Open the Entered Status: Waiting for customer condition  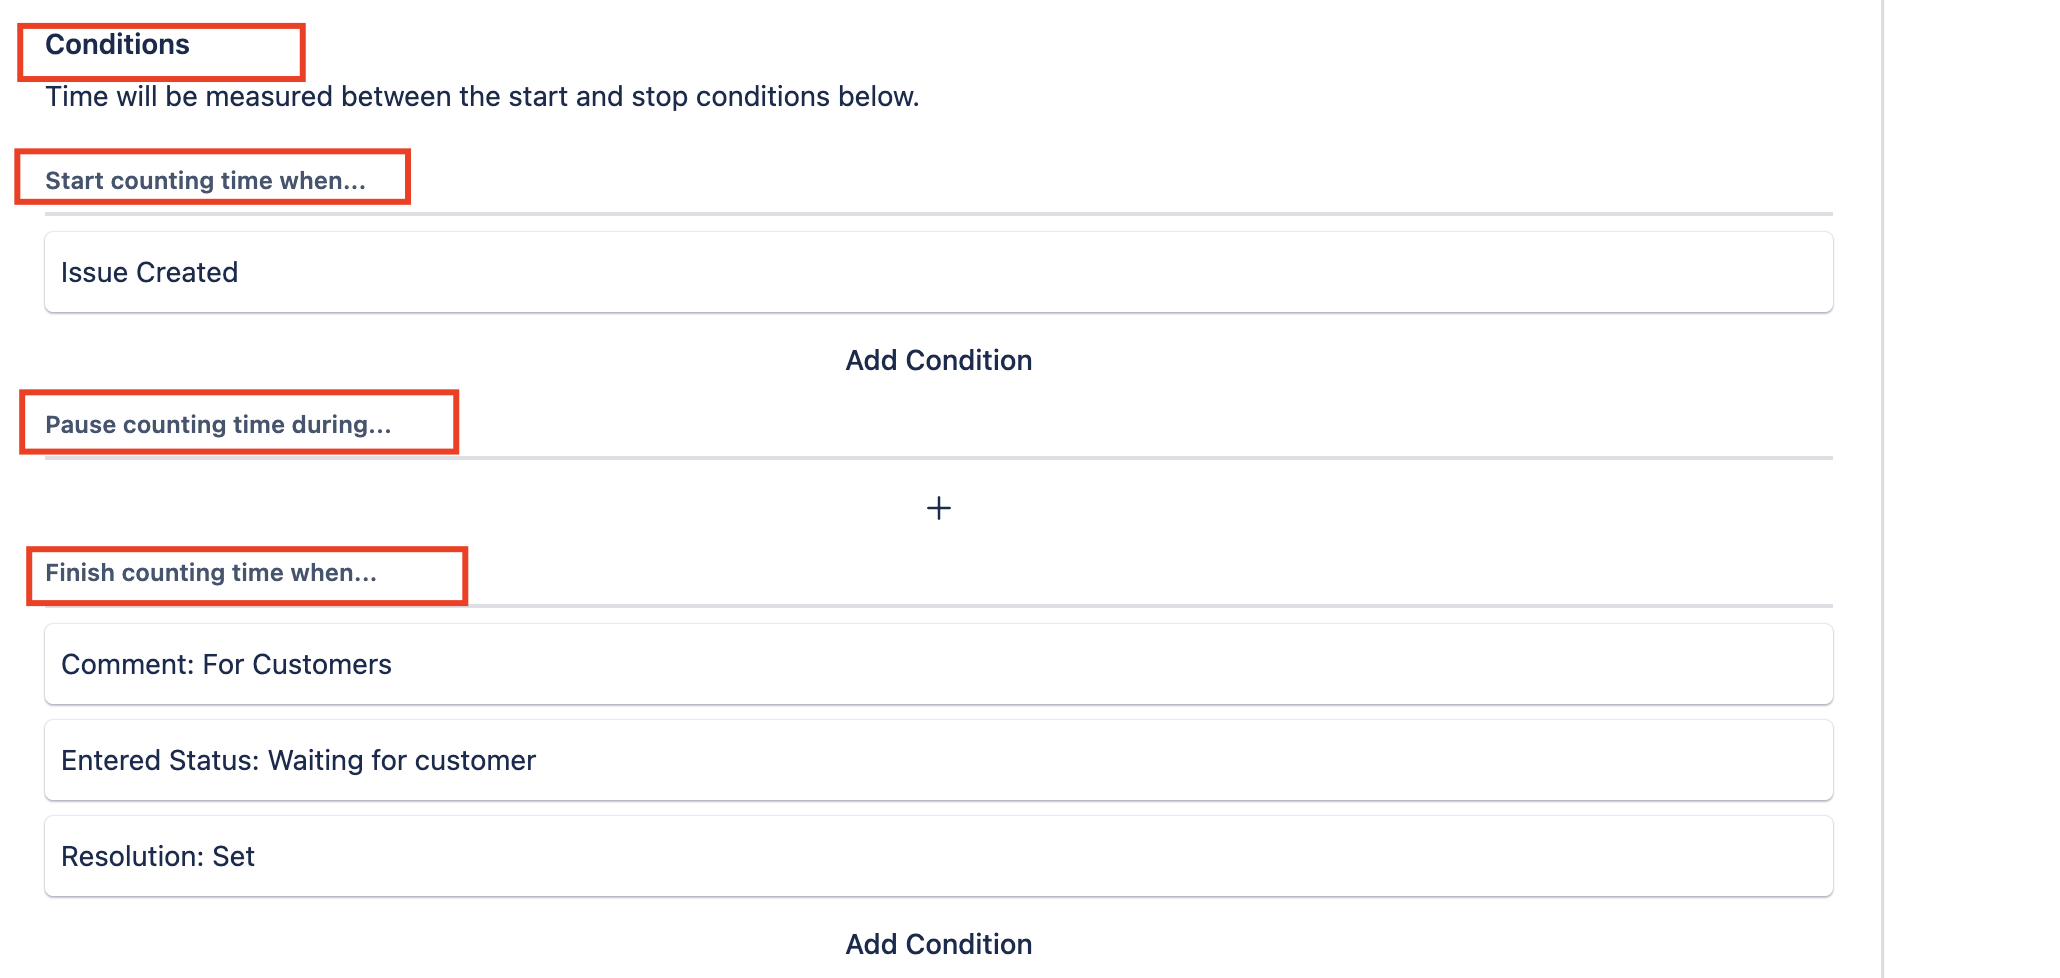click(x=938, y=760)
